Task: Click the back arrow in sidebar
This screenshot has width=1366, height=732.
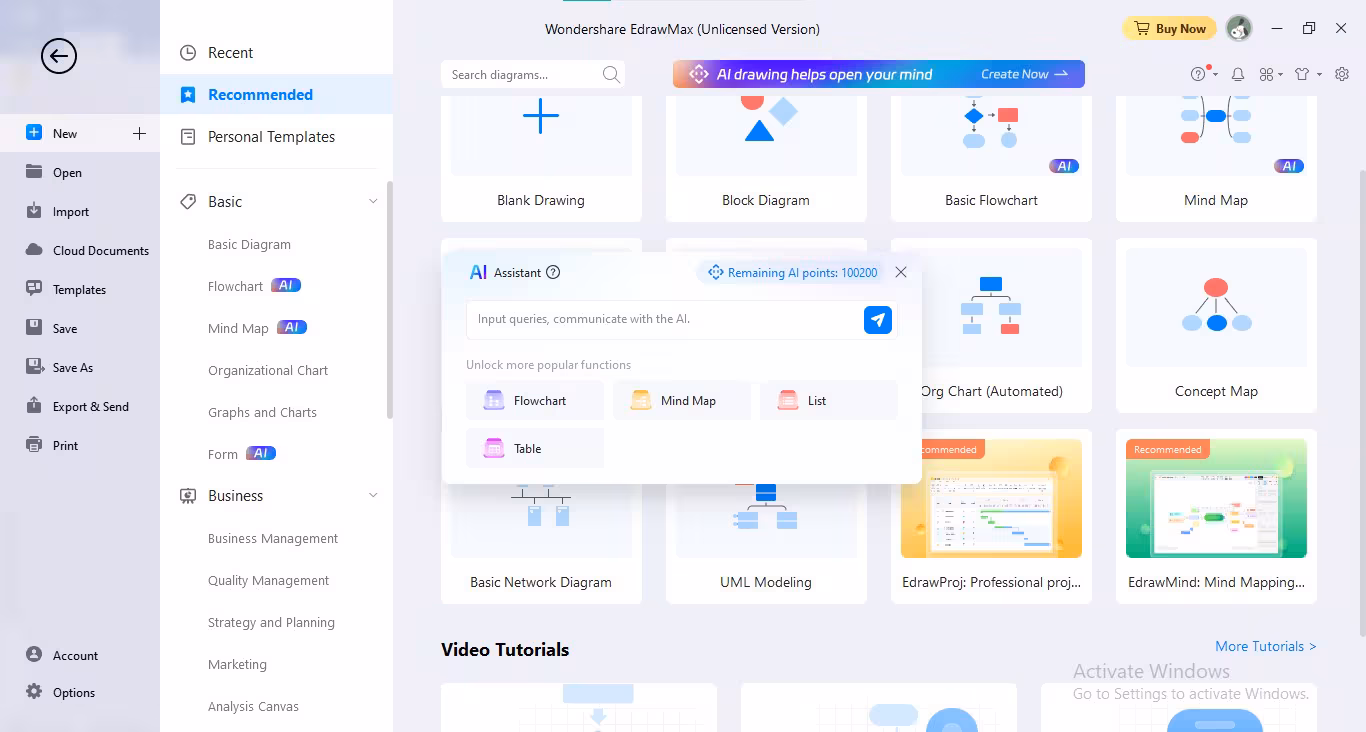Action: tap(58, 56)
